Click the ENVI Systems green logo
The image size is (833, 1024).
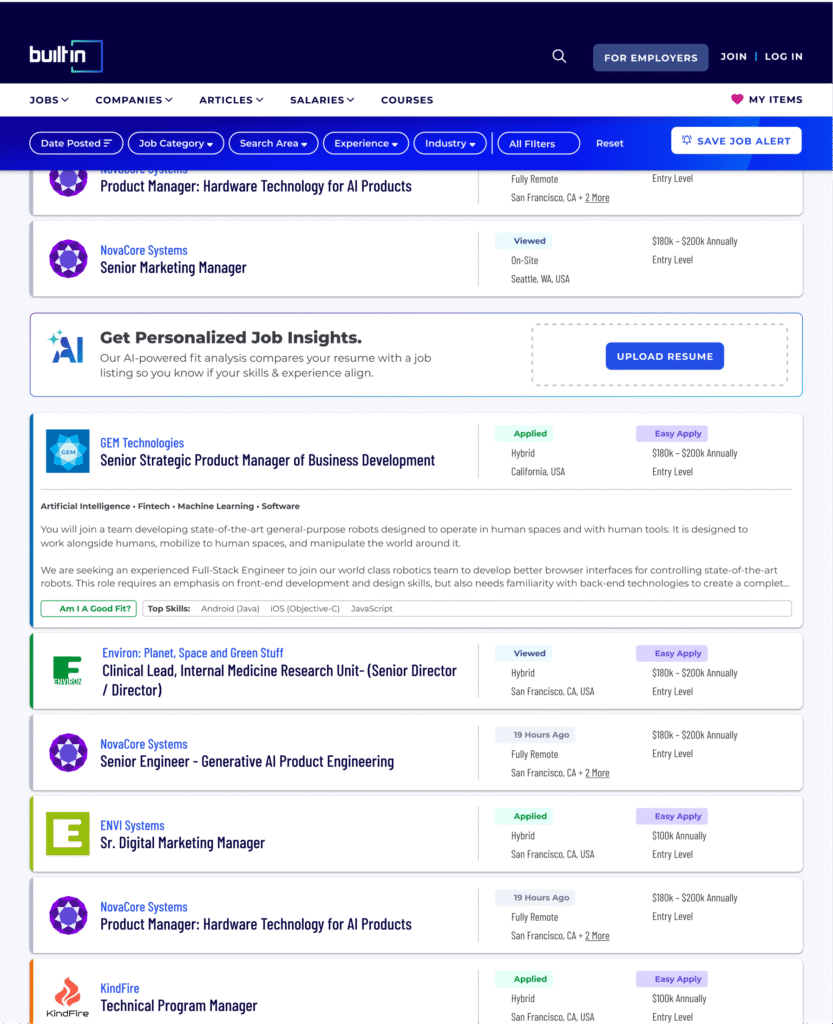(x=68, y=833)
